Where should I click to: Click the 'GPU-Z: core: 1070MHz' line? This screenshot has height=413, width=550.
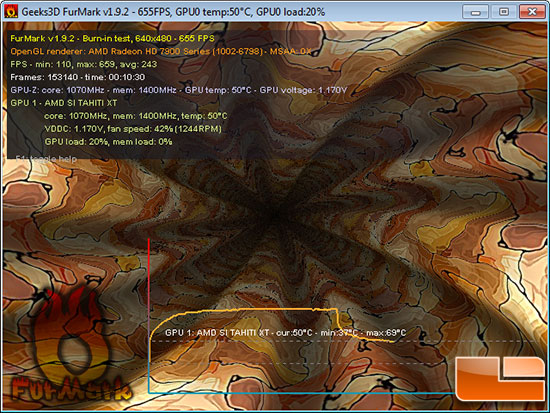pos(179,90)
